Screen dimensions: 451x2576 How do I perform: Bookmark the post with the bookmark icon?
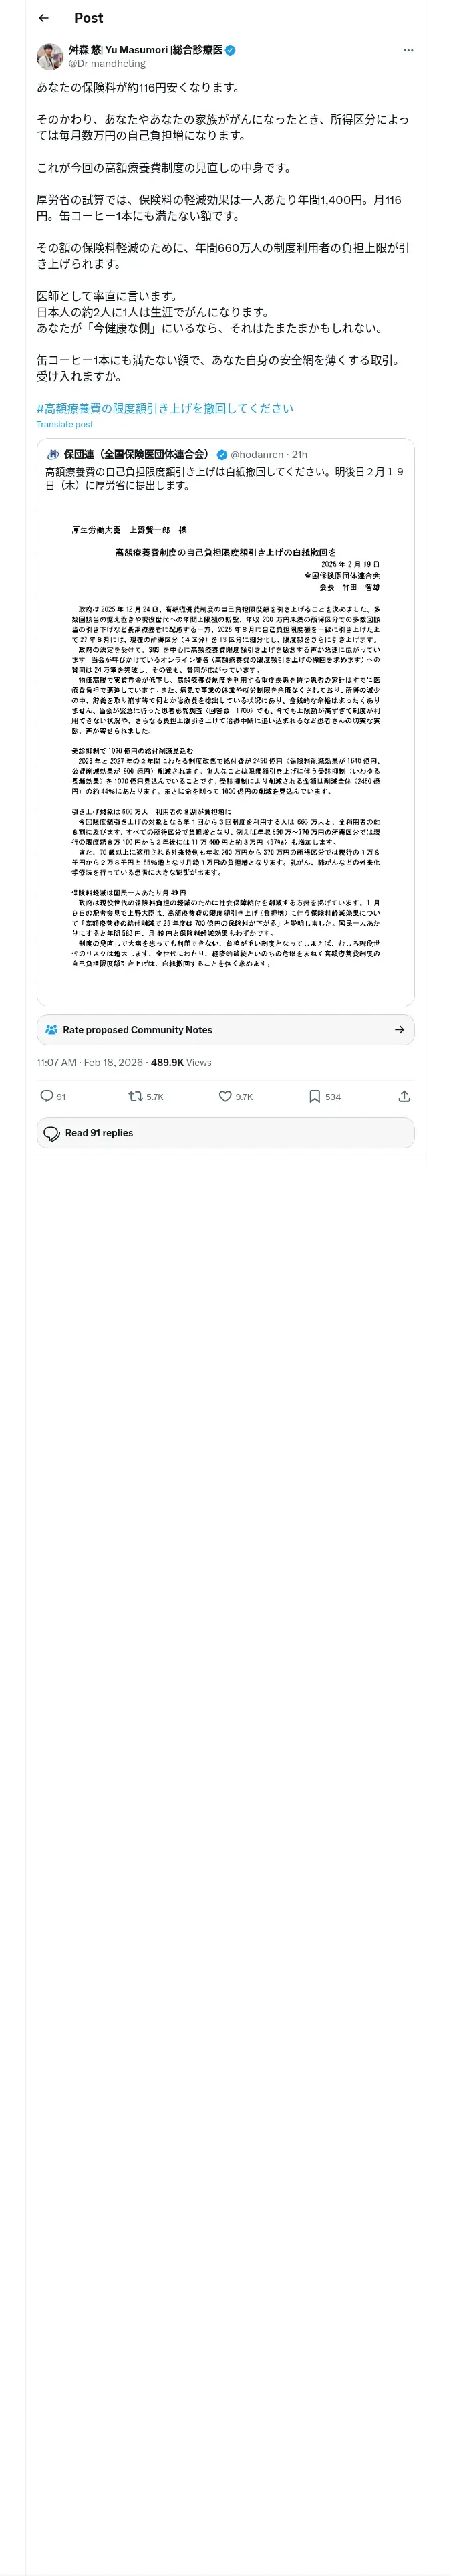click(315, 1096)
